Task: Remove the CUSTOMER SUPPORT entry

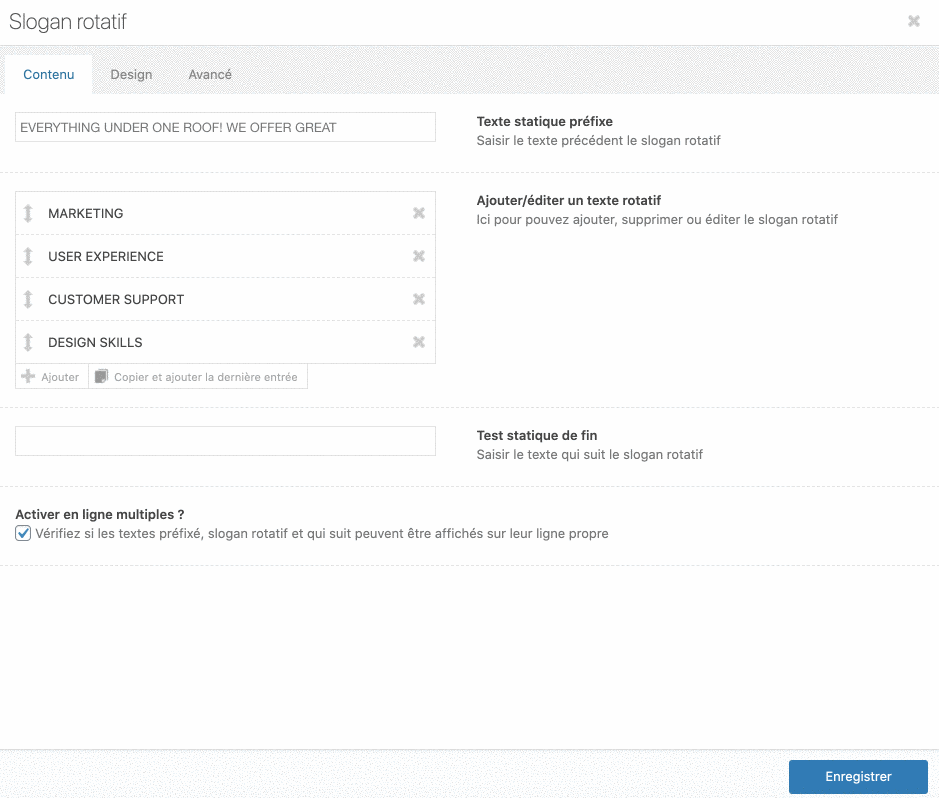Action: pyautogui.click(x=419, y=299)
